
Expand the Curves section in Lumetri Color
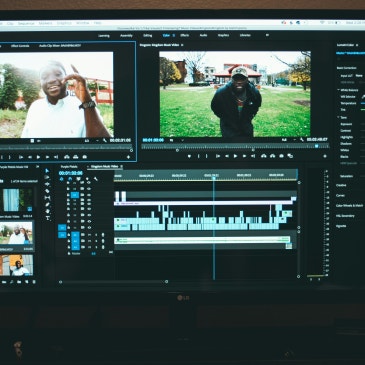pos(341,195)
